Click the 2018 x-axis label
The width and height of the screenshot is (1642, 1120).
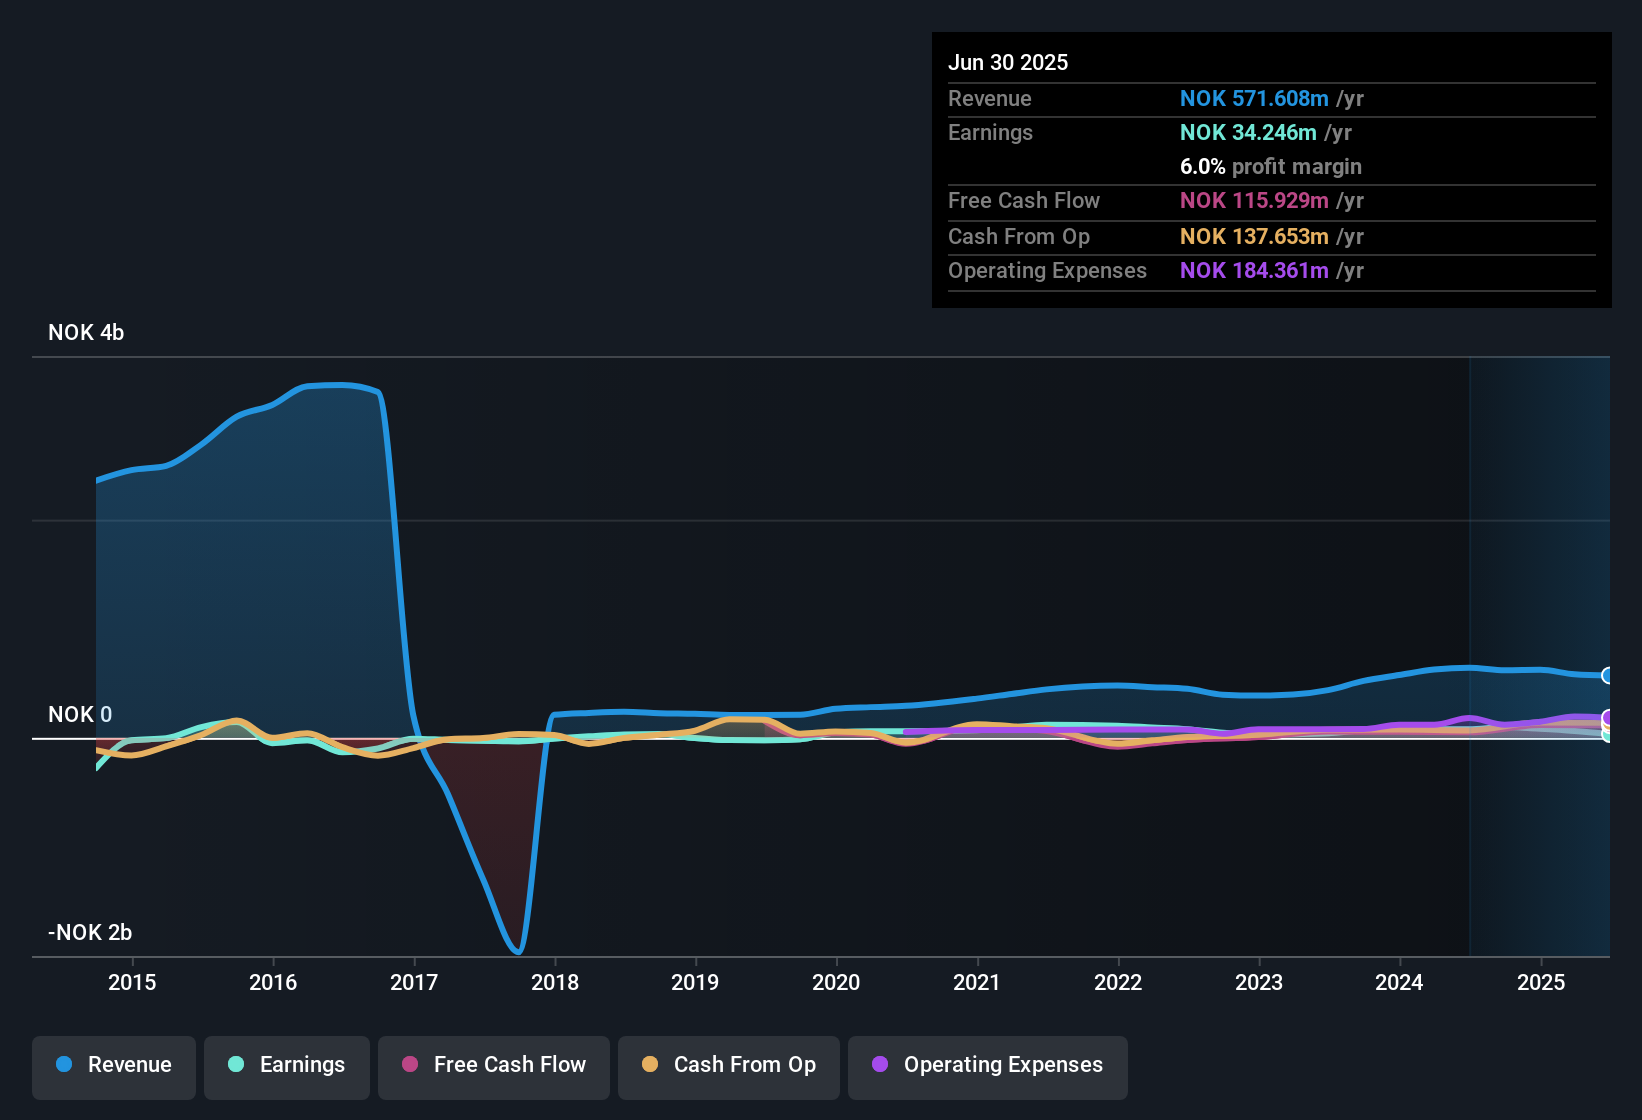click(555, 982)
